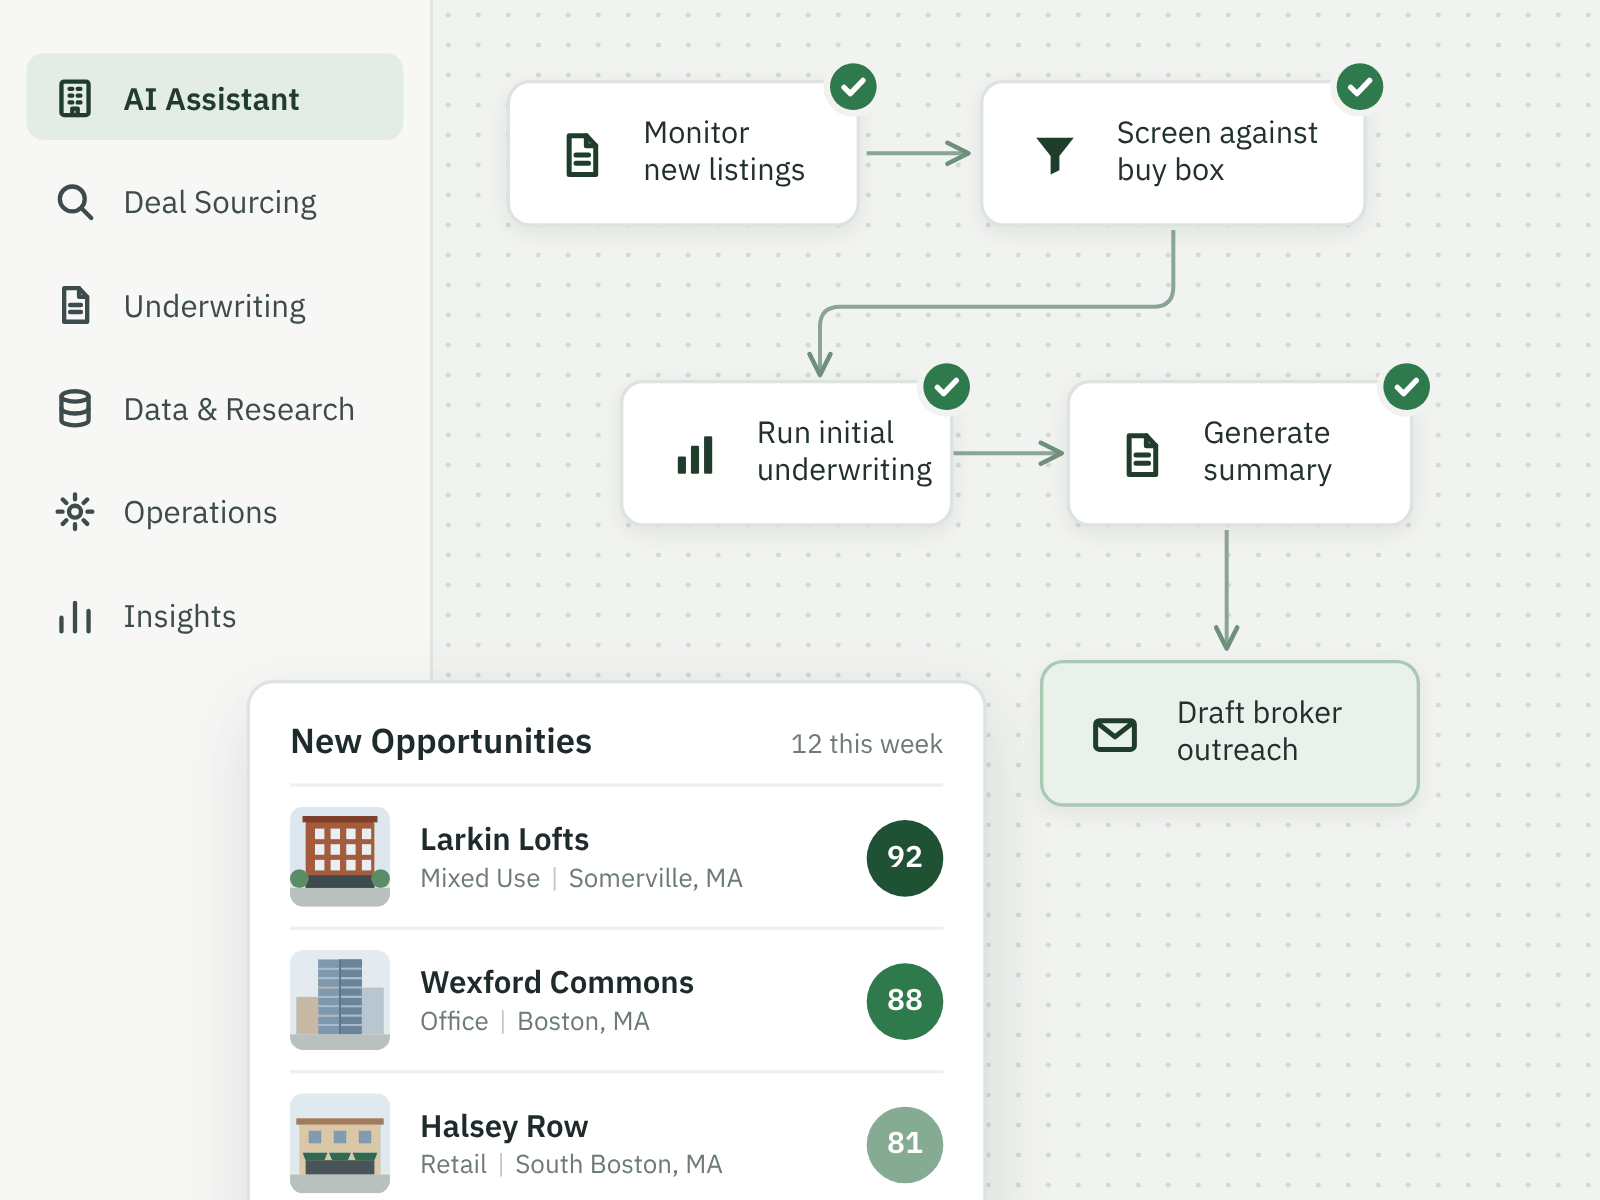Click the bar chart icon in Run initial underwriting
The image size is (1600, 1200).
click(695, 454)
